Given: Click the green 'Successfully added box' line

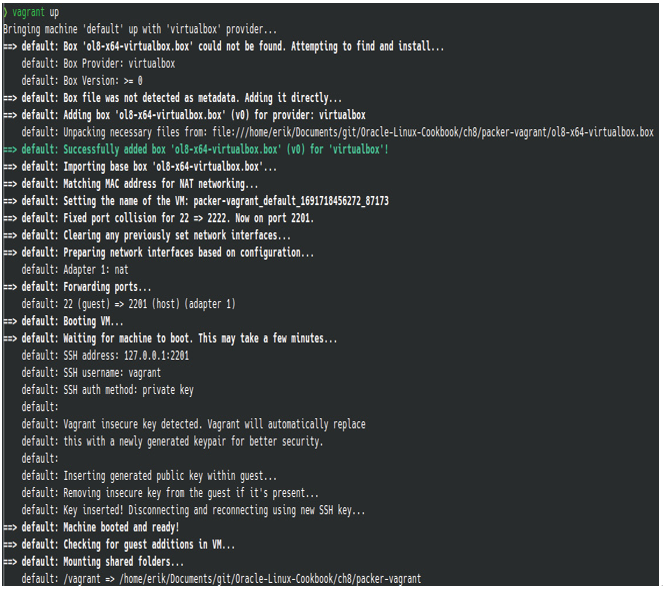Looking at the screenshot, I should tap(196, 150).
